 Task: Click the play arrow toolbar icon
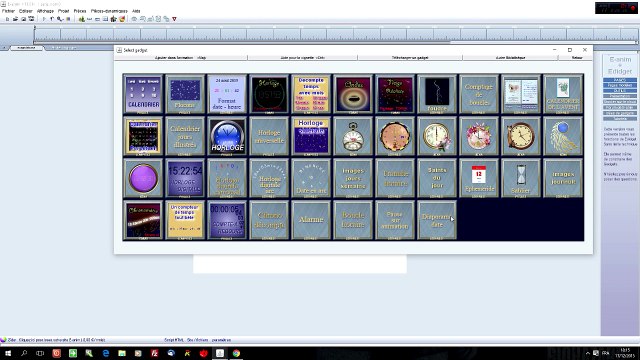pyautogui.click(x=44, y=19)
